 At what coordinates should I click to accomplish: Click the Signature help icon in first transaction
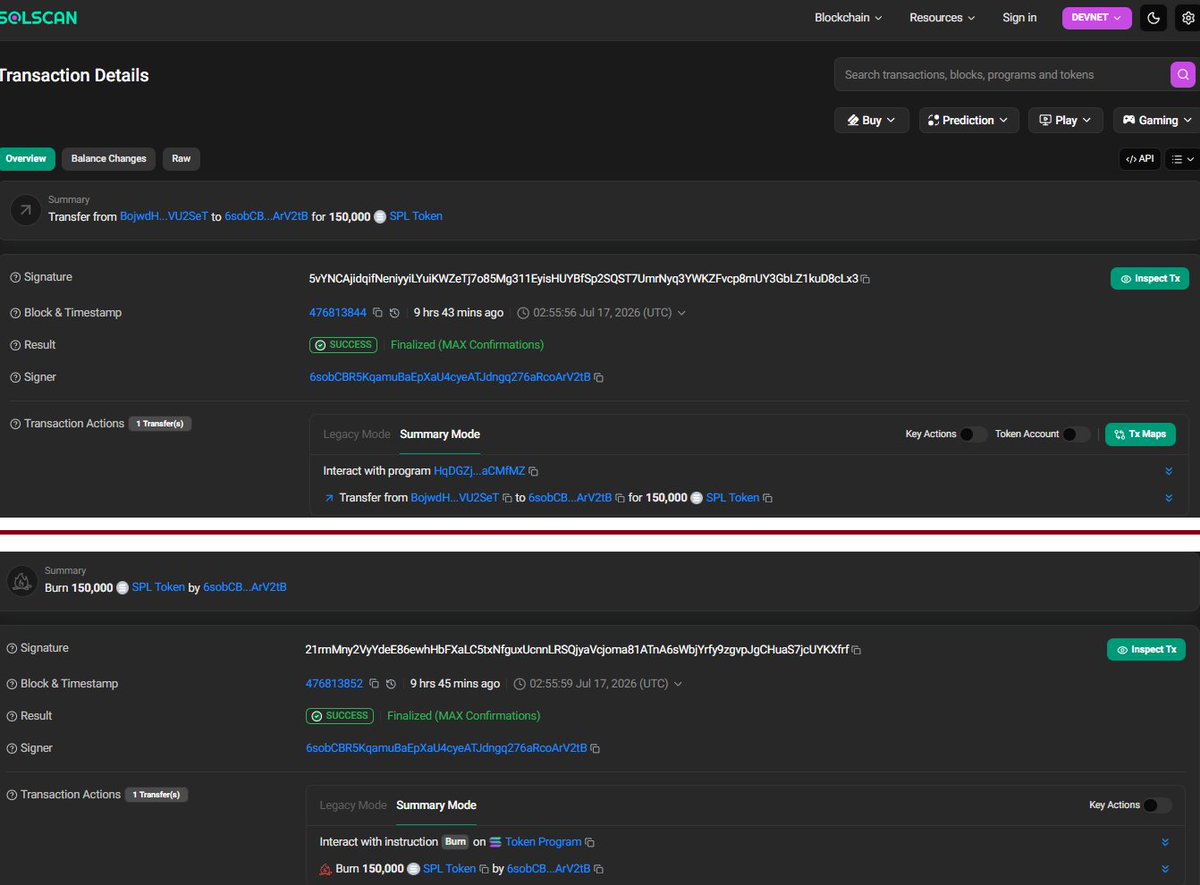[x=15, y=278]
